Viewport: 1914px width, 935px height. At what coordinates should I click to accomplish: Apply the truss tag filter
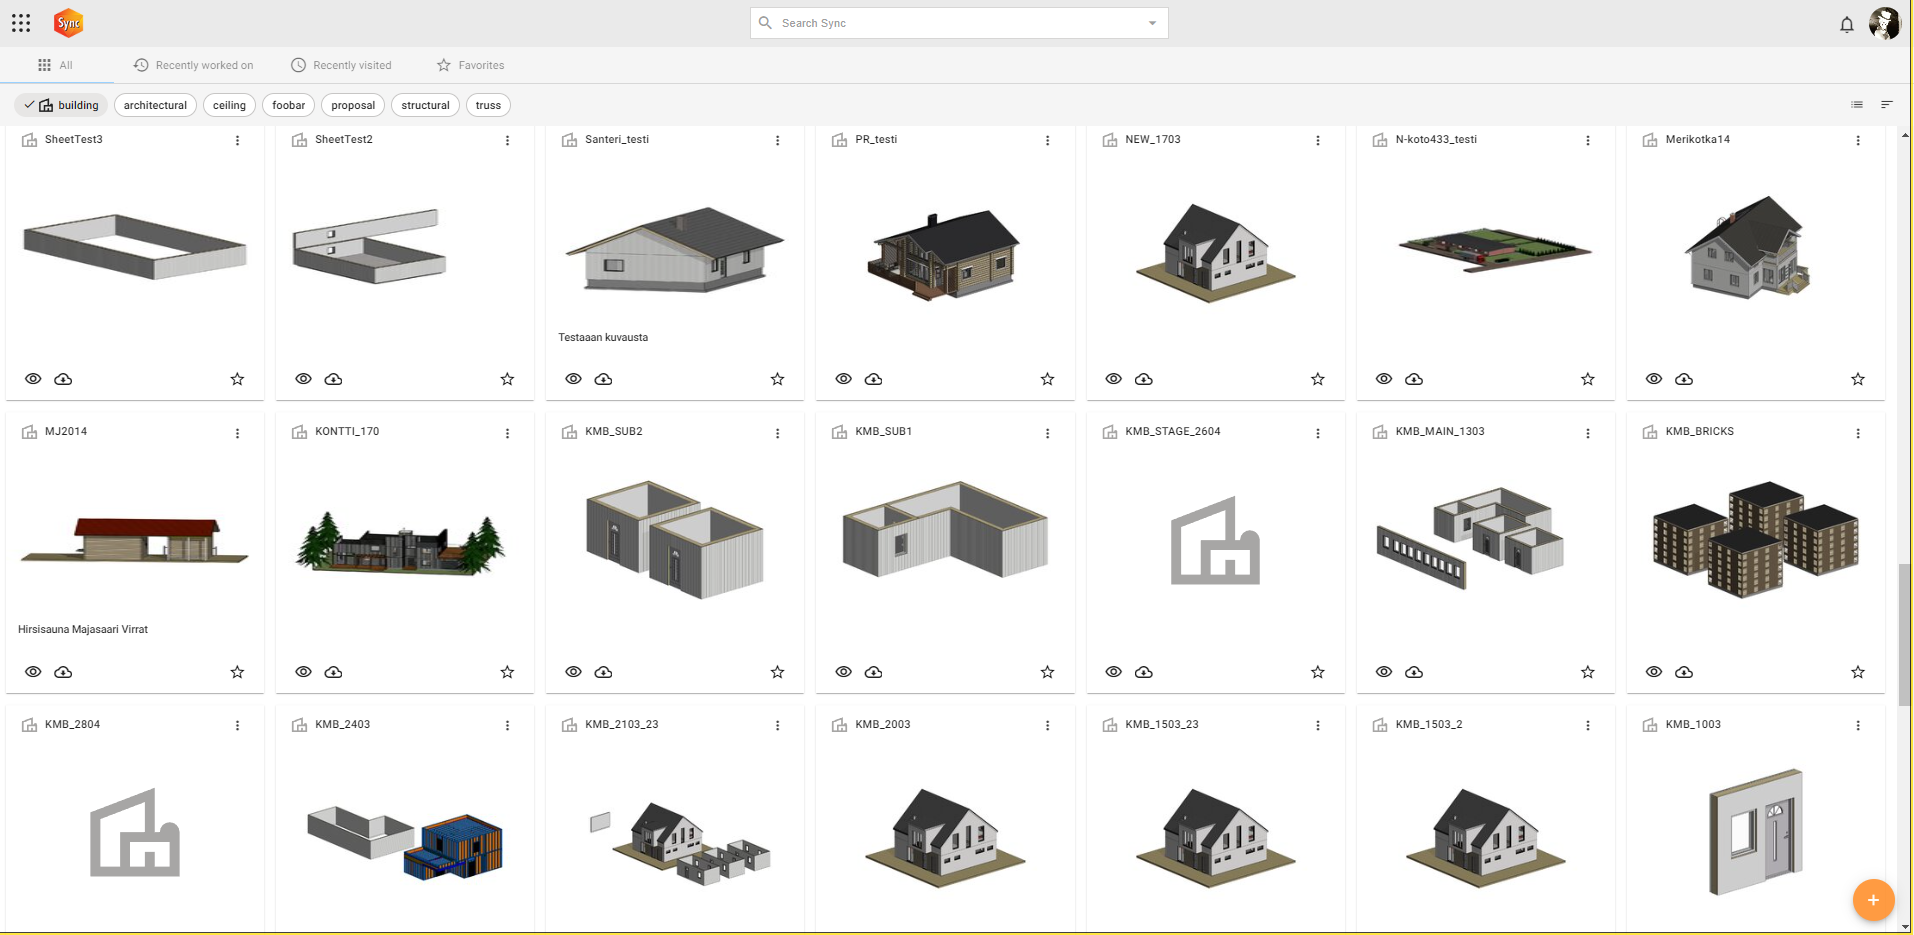488,105
